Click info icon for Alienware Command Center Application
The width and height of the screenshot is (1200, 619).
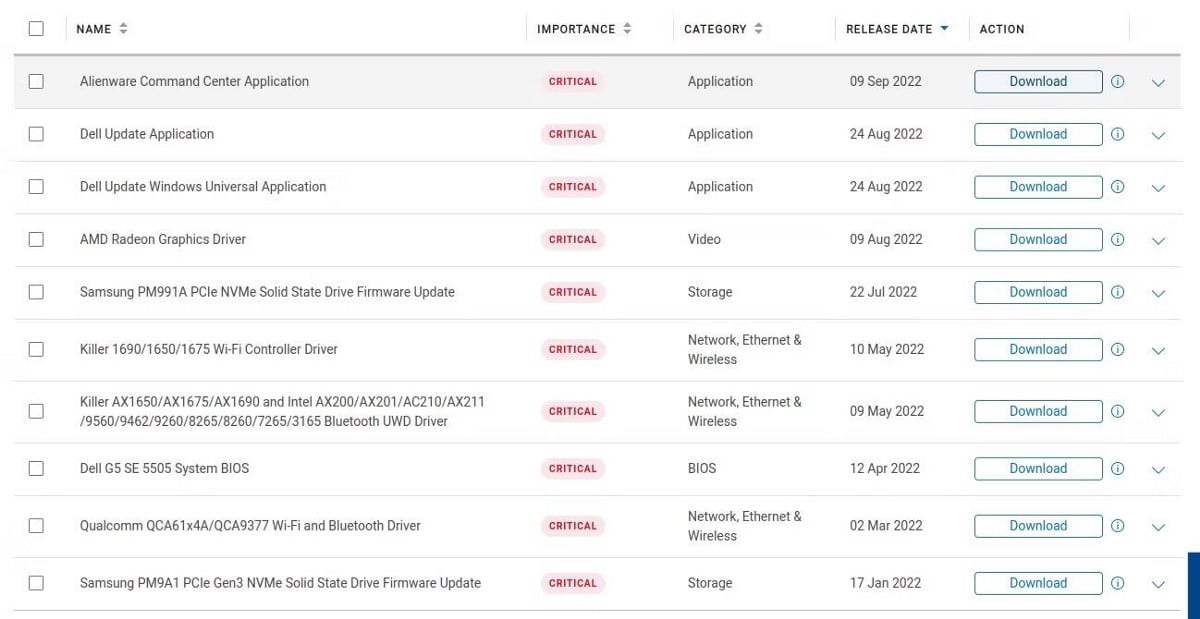tap(1117, 82)
